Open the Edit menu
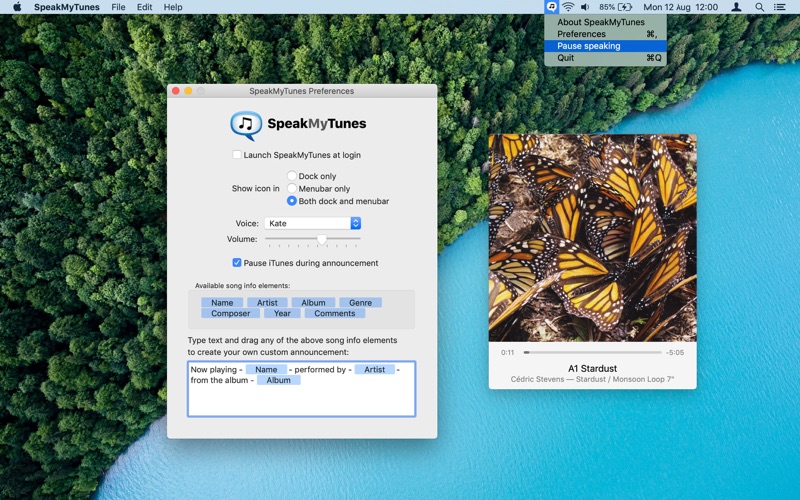The width and height of the screenshot is (800, 500). click(x=144, y=7)
